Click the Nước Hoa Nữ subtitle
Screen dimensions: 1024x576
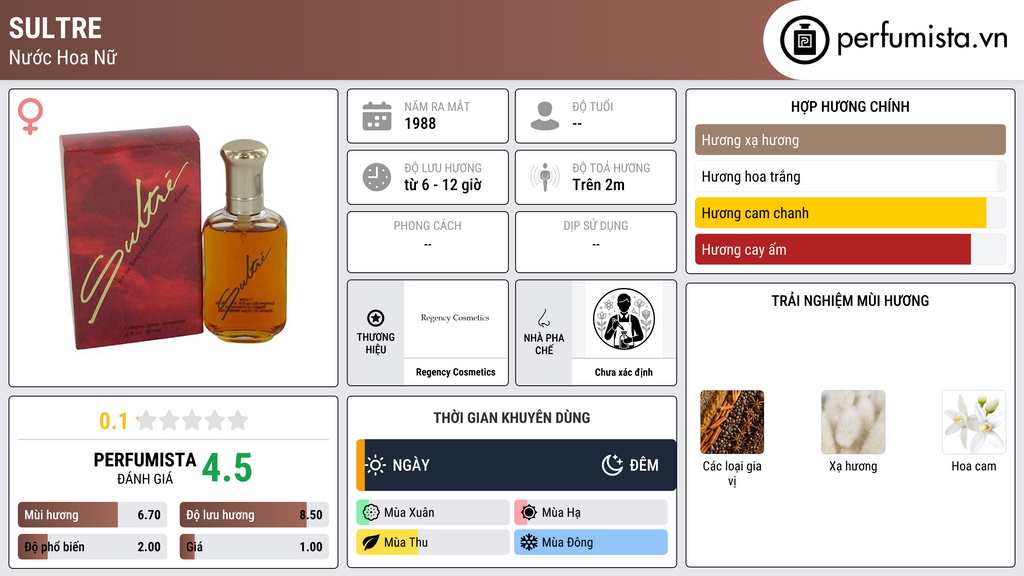point(63,57)
